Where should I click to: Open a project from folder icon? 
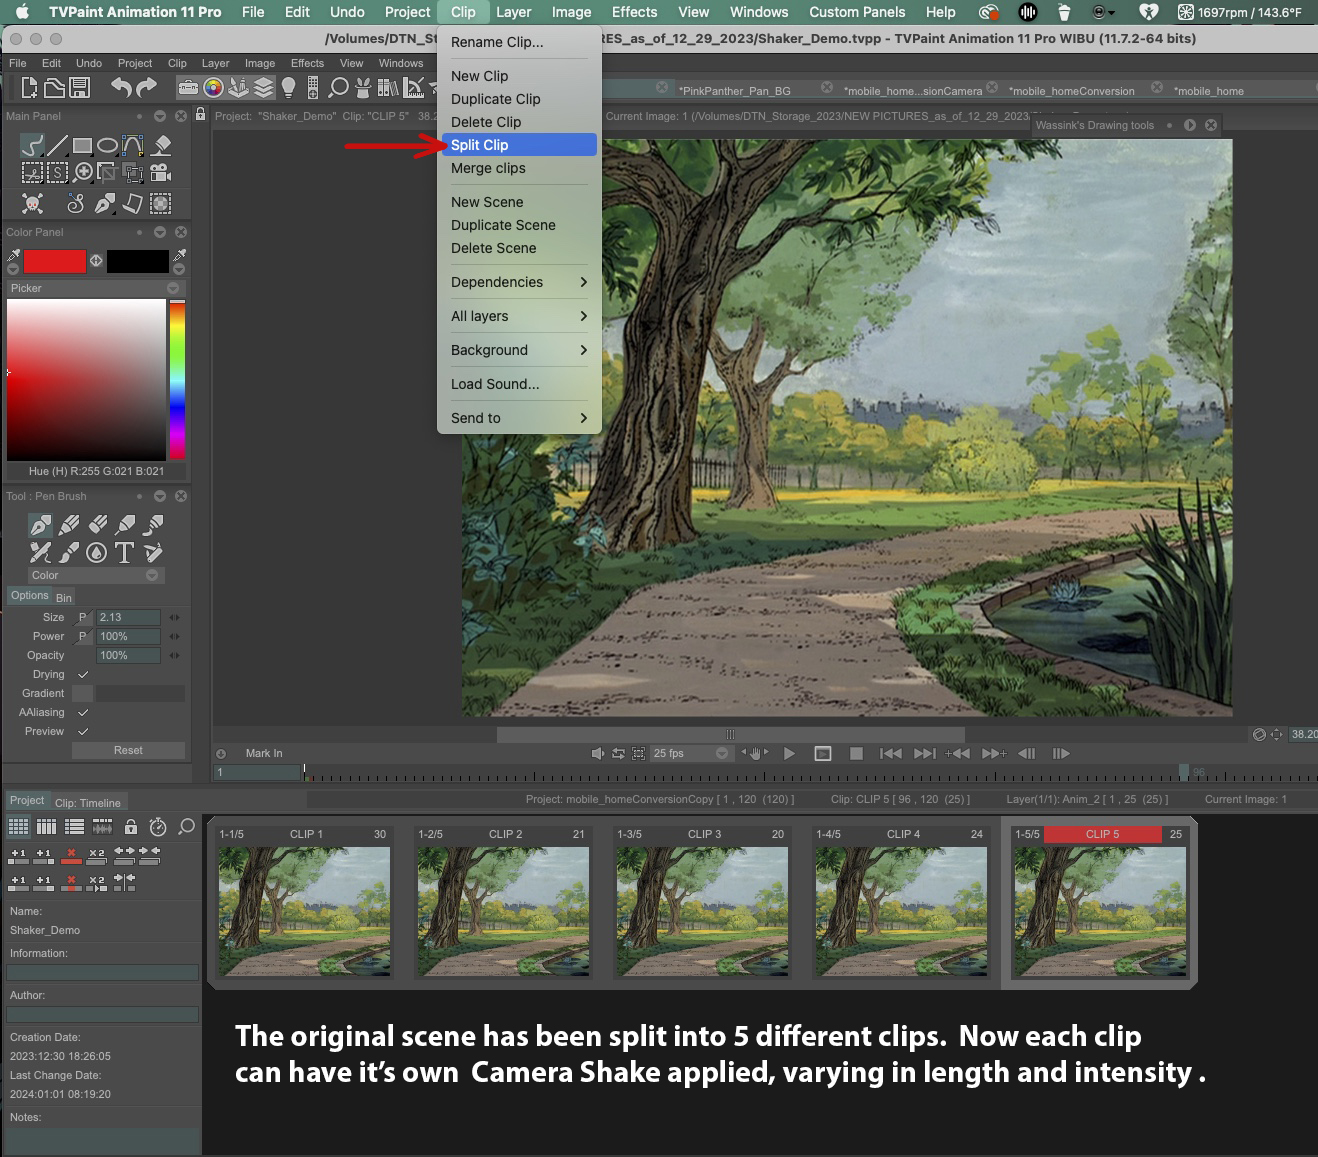[55, 88]
